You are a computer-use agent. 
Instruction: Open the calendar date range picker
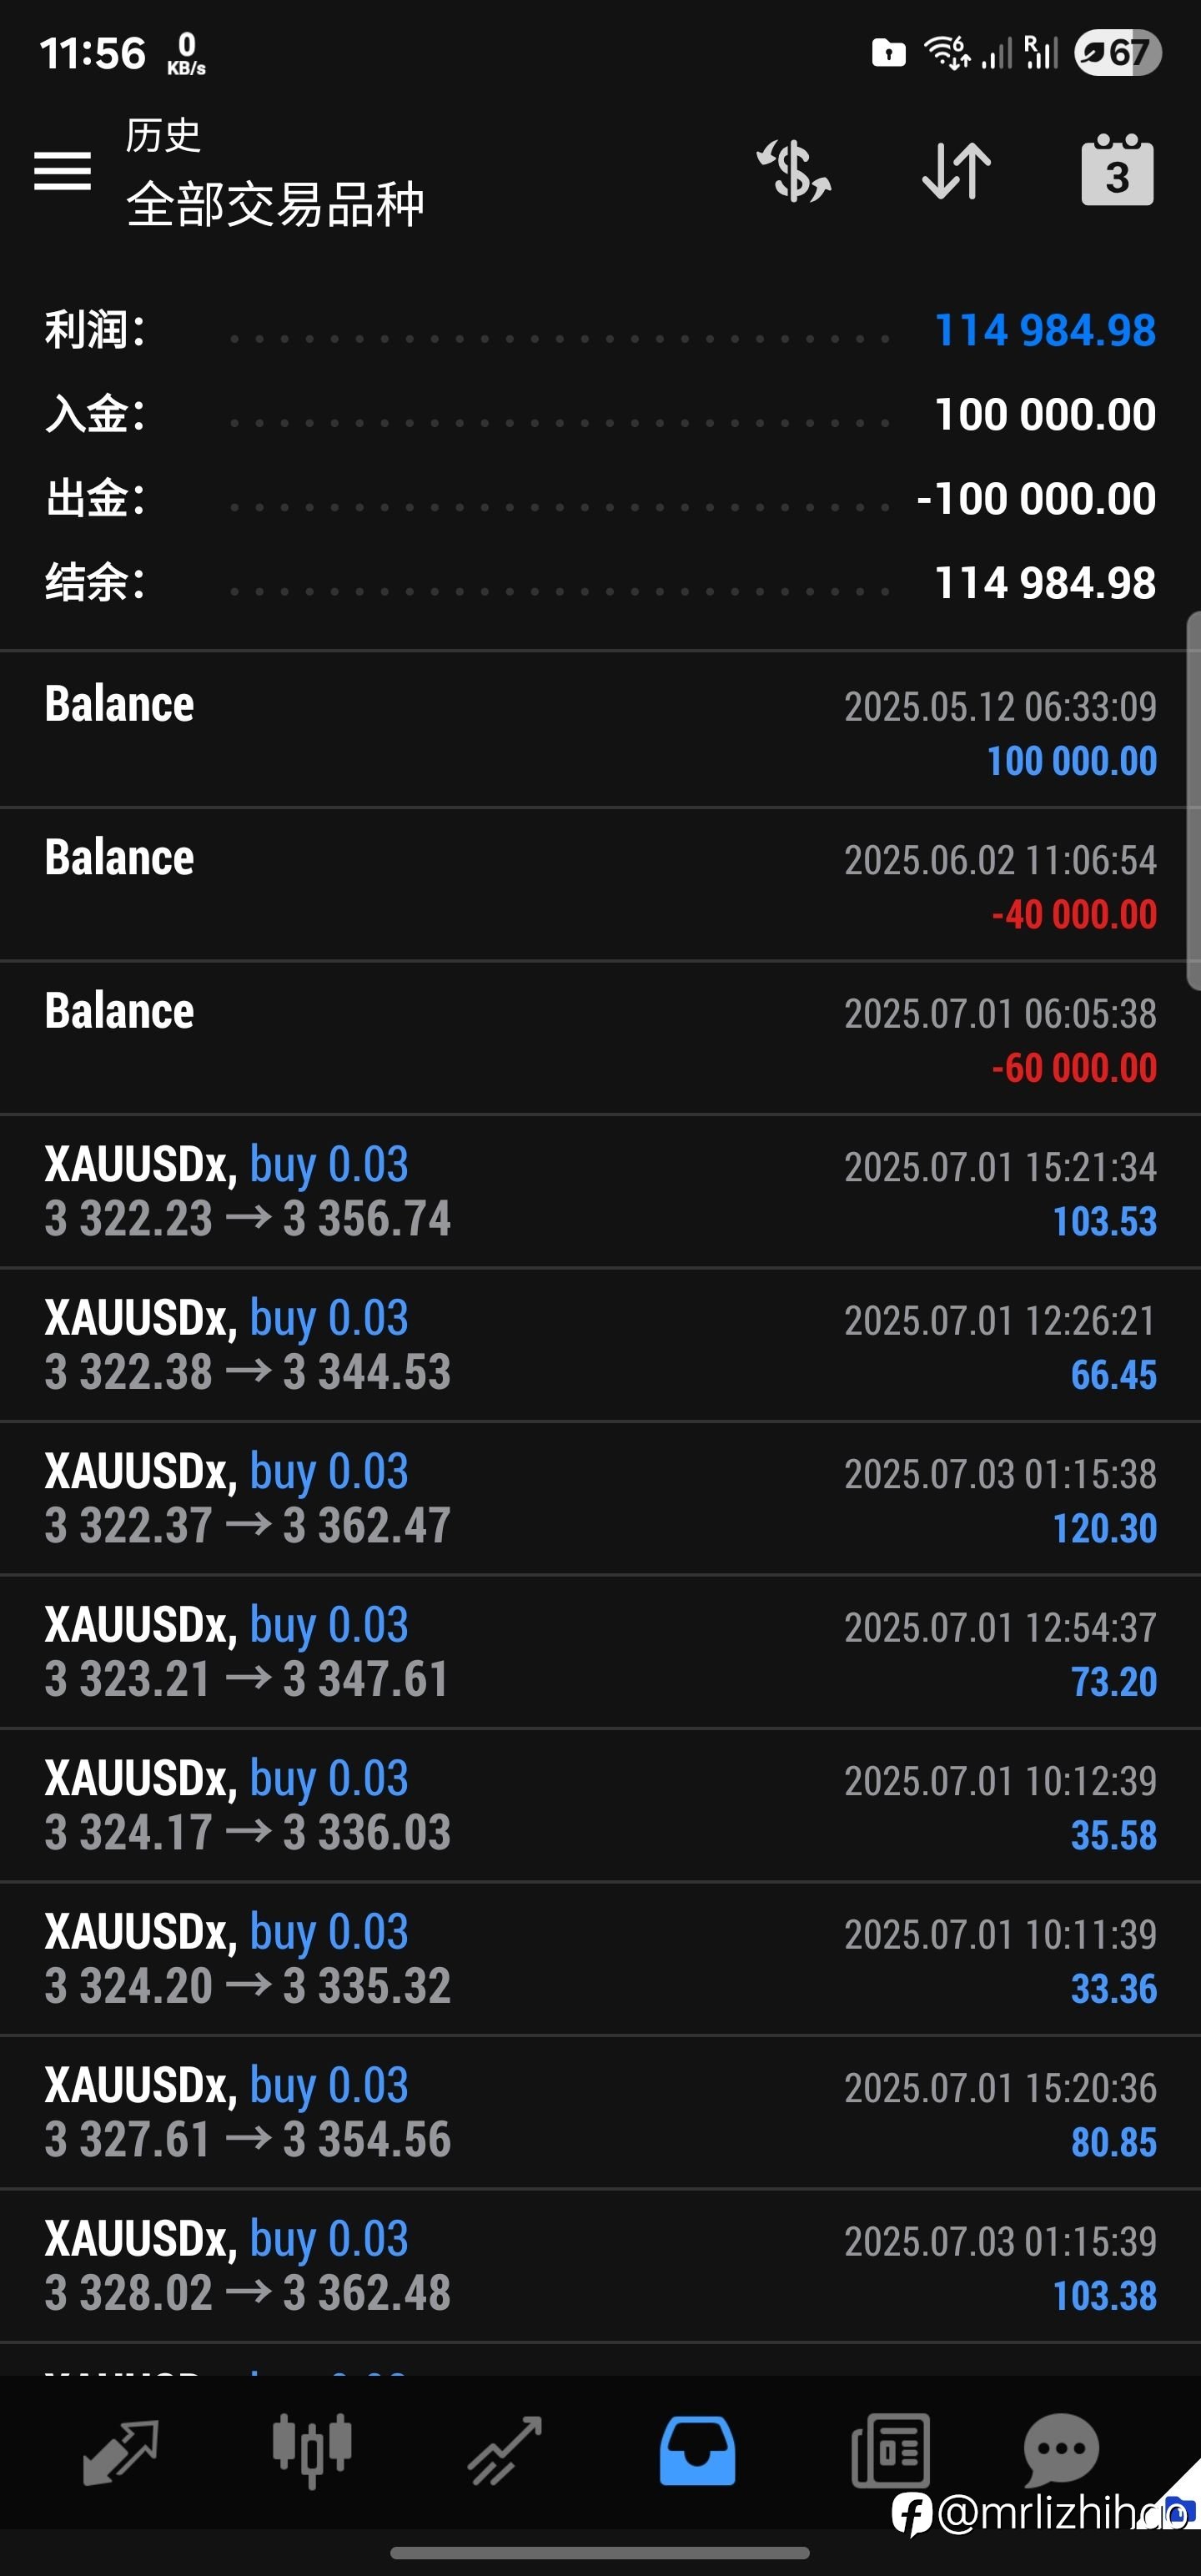click(x=1117, y=170)
